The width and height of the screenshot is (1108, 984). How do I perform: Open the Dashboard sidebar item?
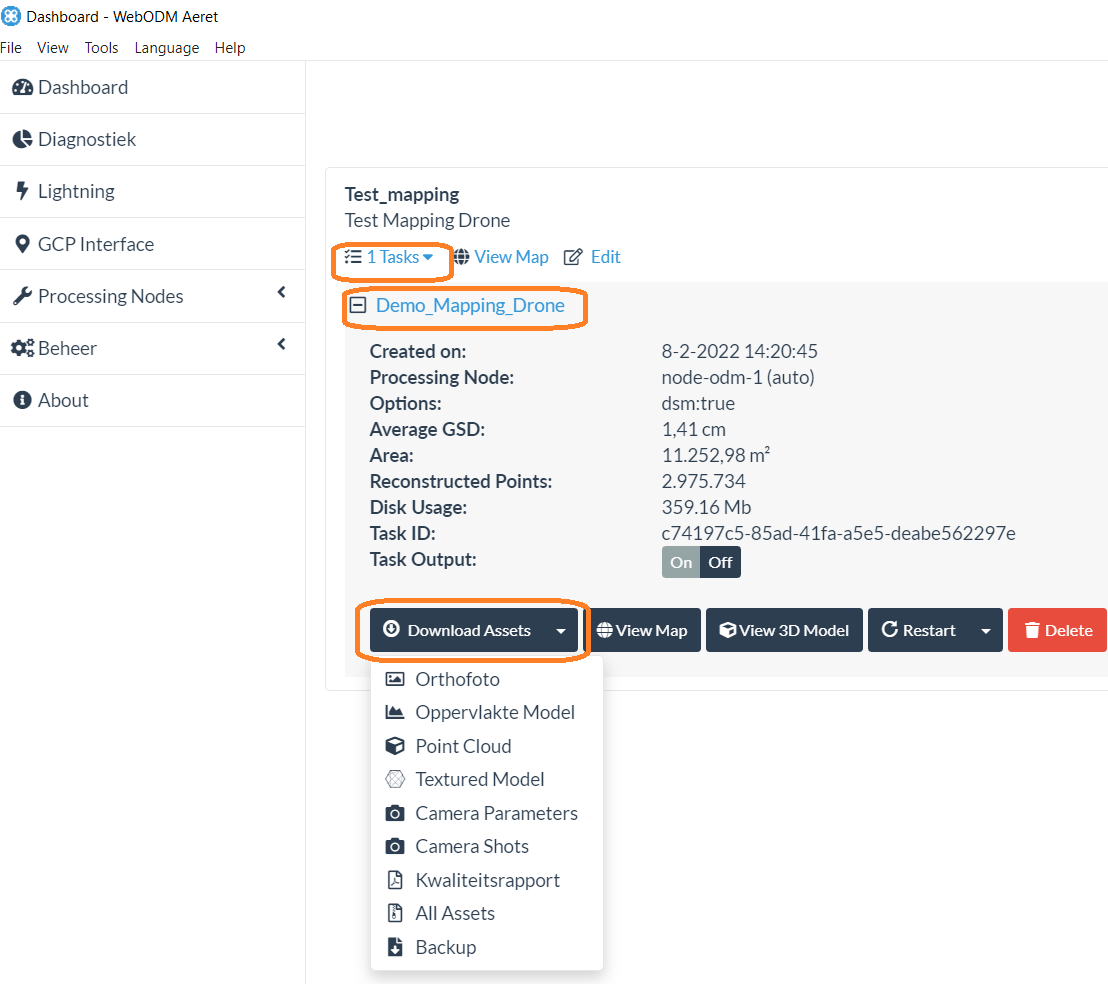83,87
